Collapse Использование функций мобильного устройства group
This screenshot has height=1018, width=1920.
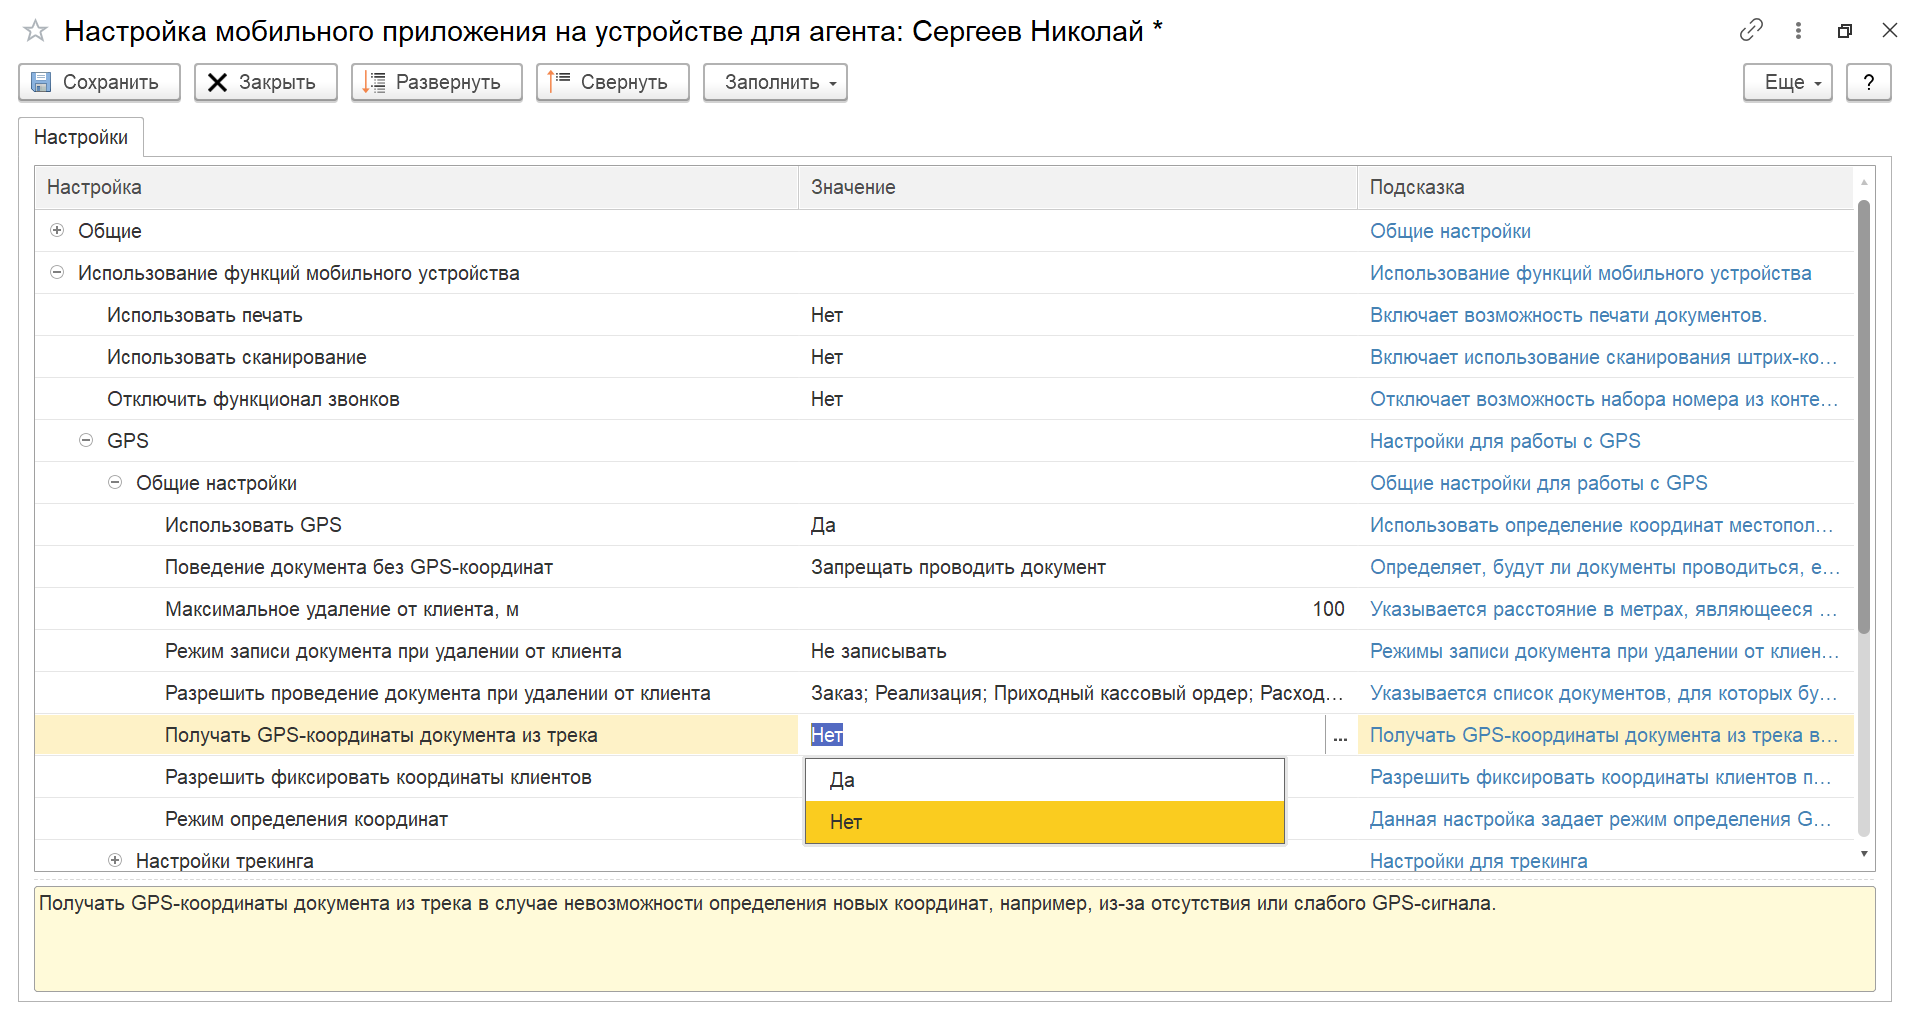tap(57, 272)
